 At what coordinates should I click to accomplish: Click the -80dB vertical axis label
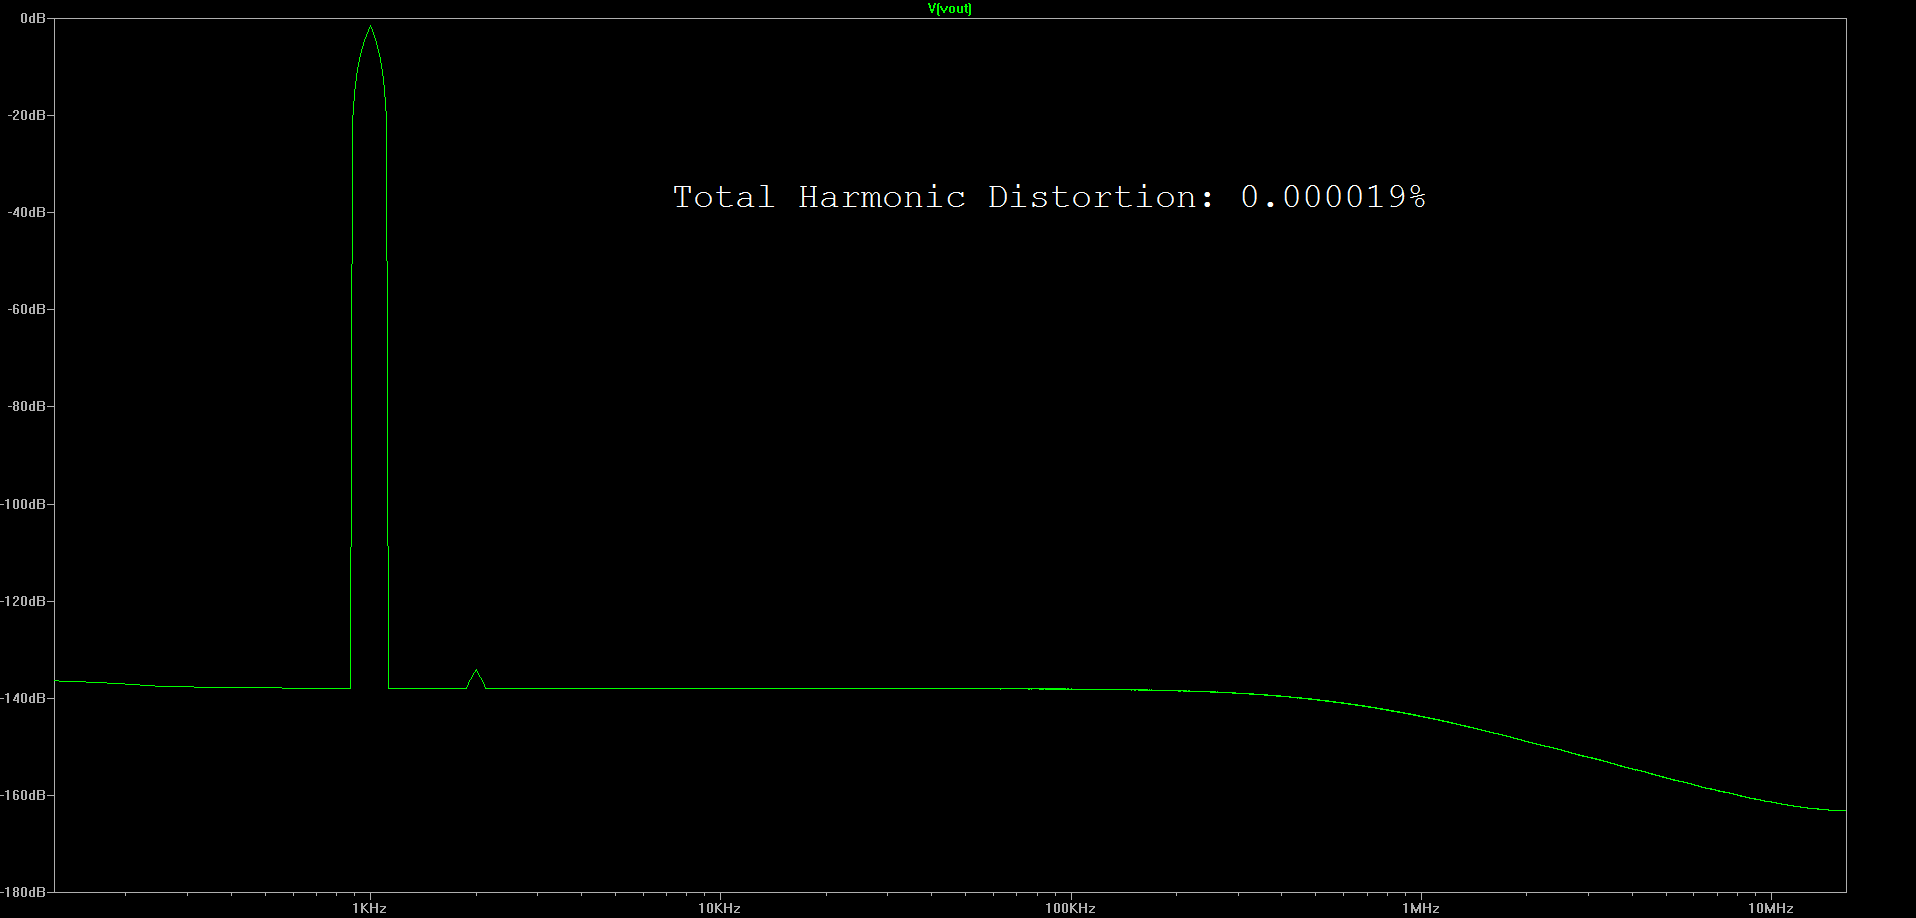[27, 406]
